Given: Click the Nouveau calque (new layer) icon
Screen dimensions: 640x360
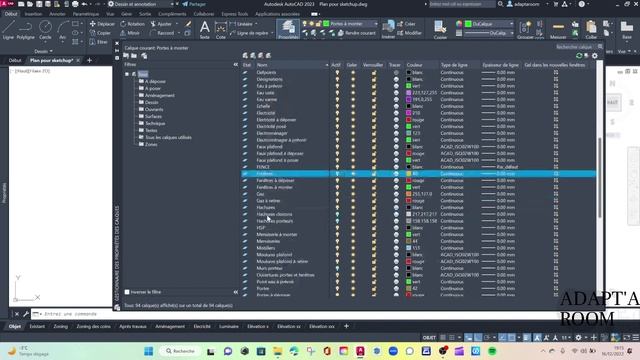Looking at the screenshot, I should pos(245,56).
